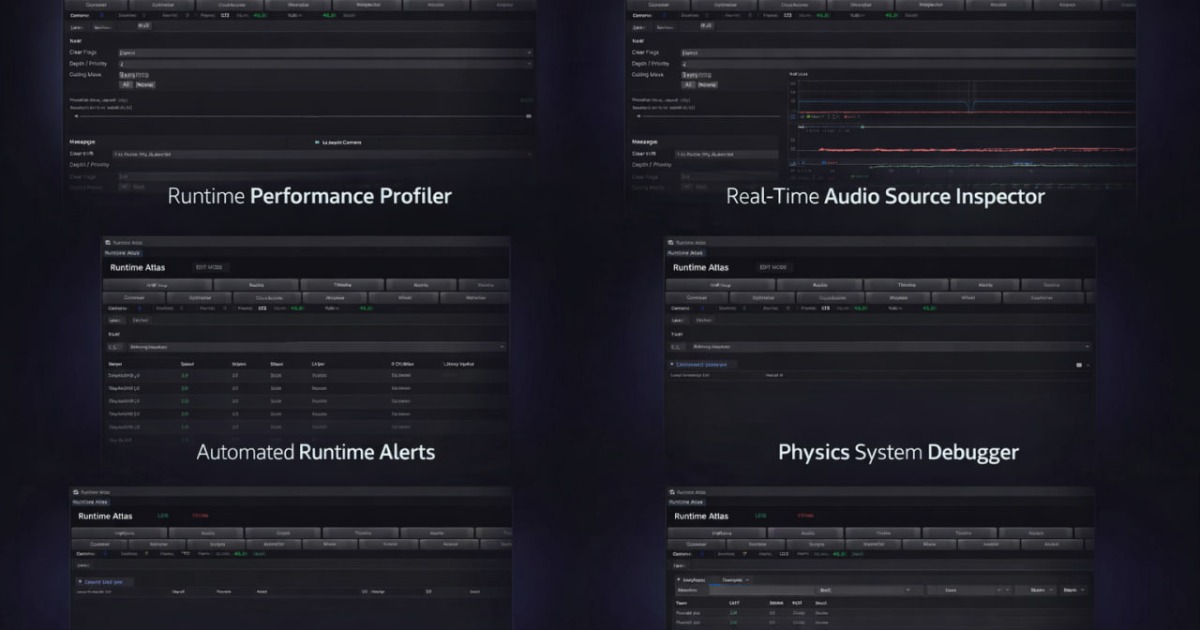
Task: Open the Timeline tab in Runtime Alerts window
Action: 343,285
